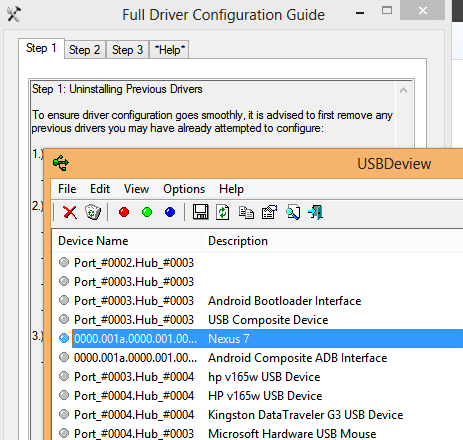Image resolution: width=463 pixels, height=440 pixels.
Task: Open the *Help* tab
Action: click(x=169, y=50)
